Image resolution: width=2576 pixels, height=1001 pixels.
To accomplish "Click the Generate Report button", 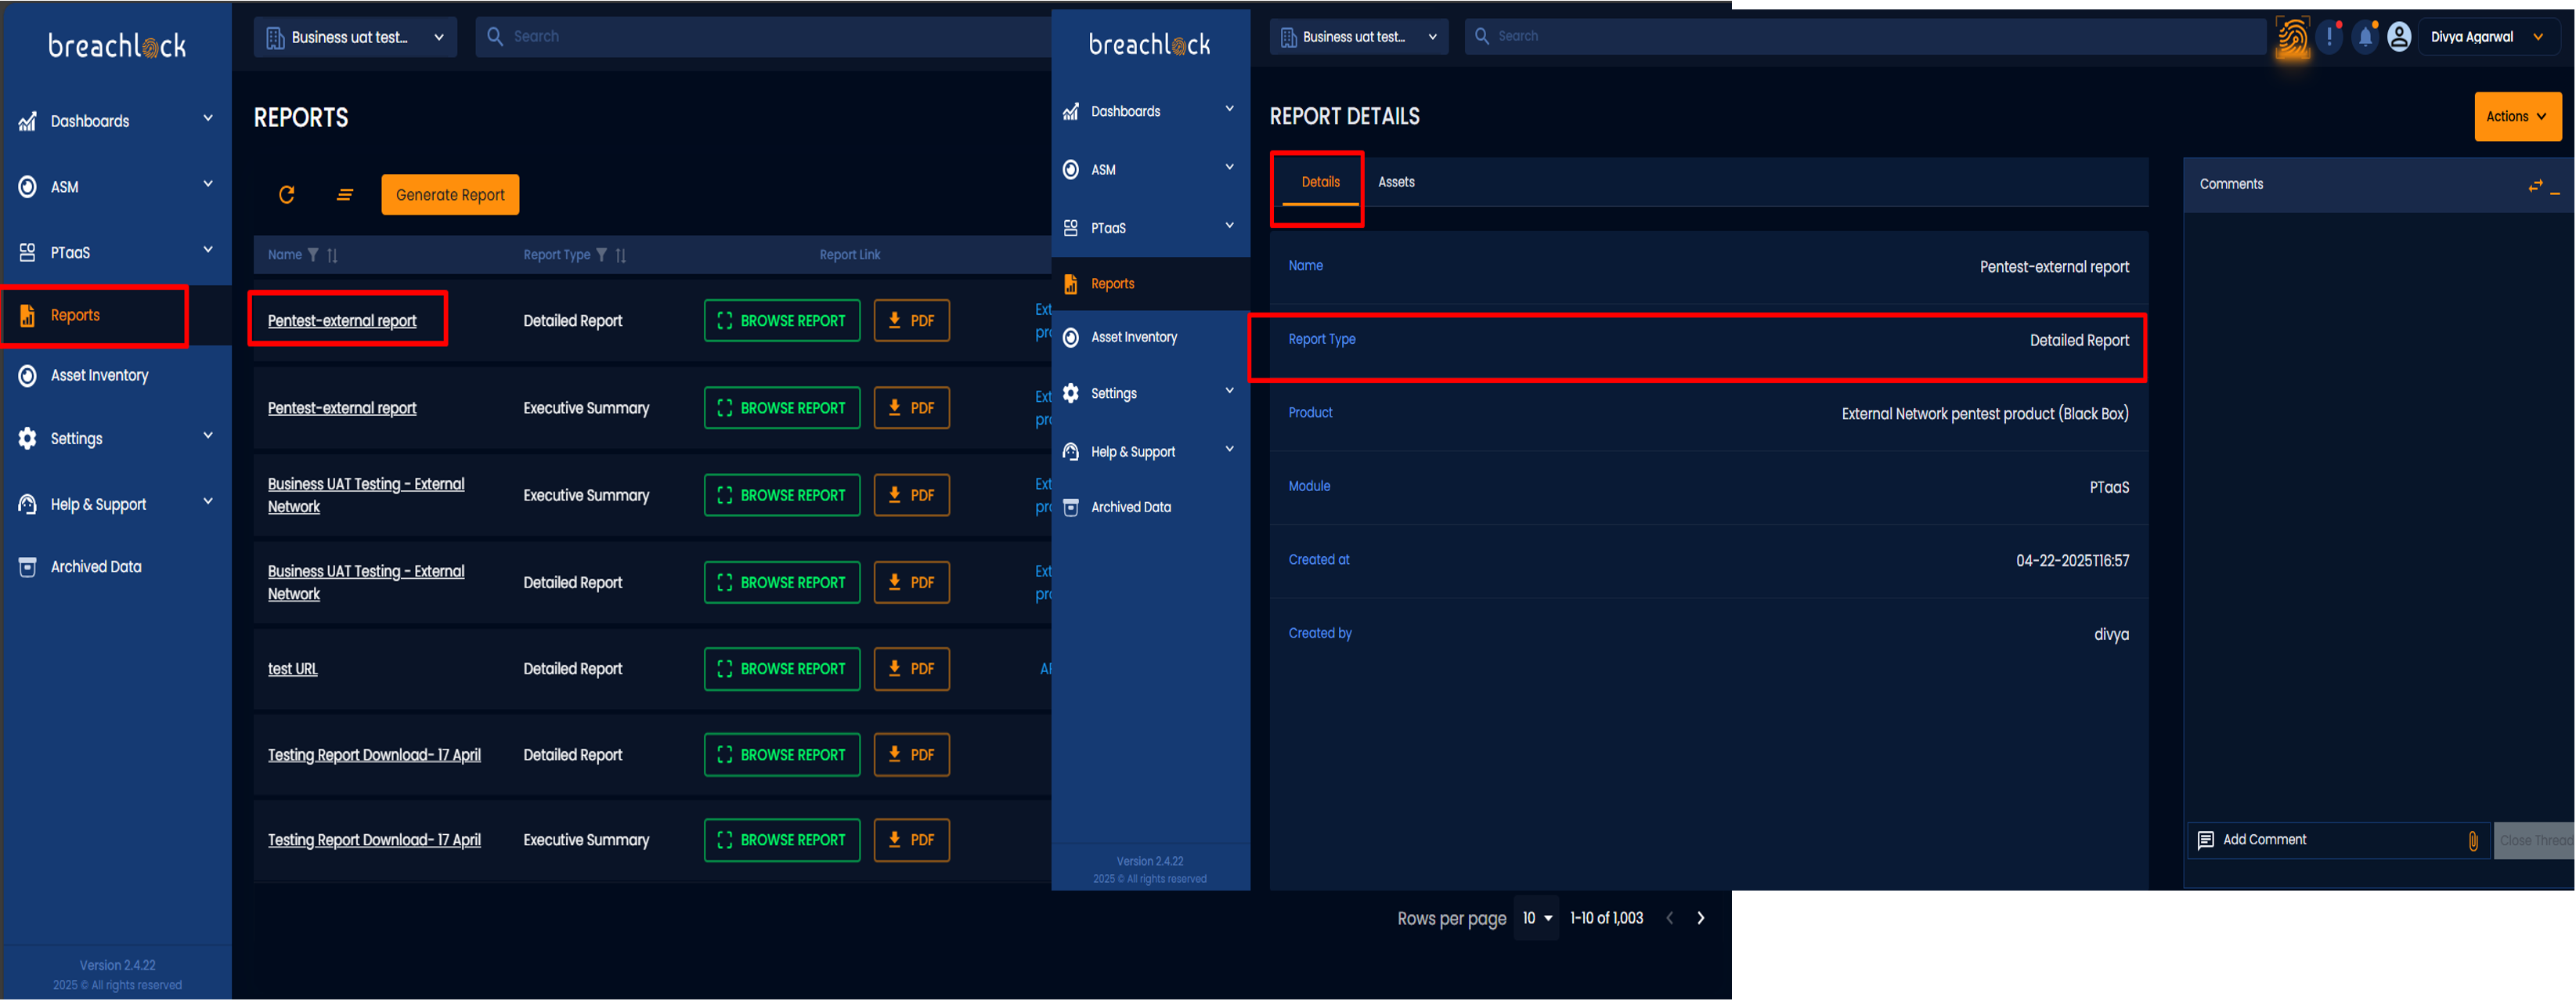I will [450, 195].
